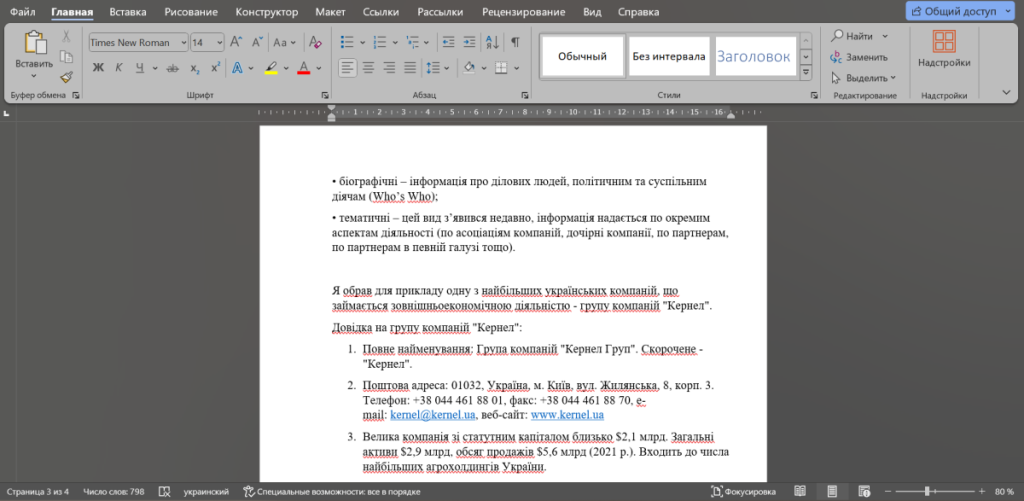This screenshot has height=501, width=1024.
Task: Switch to the Рисование tab
Action: point(190,12)
